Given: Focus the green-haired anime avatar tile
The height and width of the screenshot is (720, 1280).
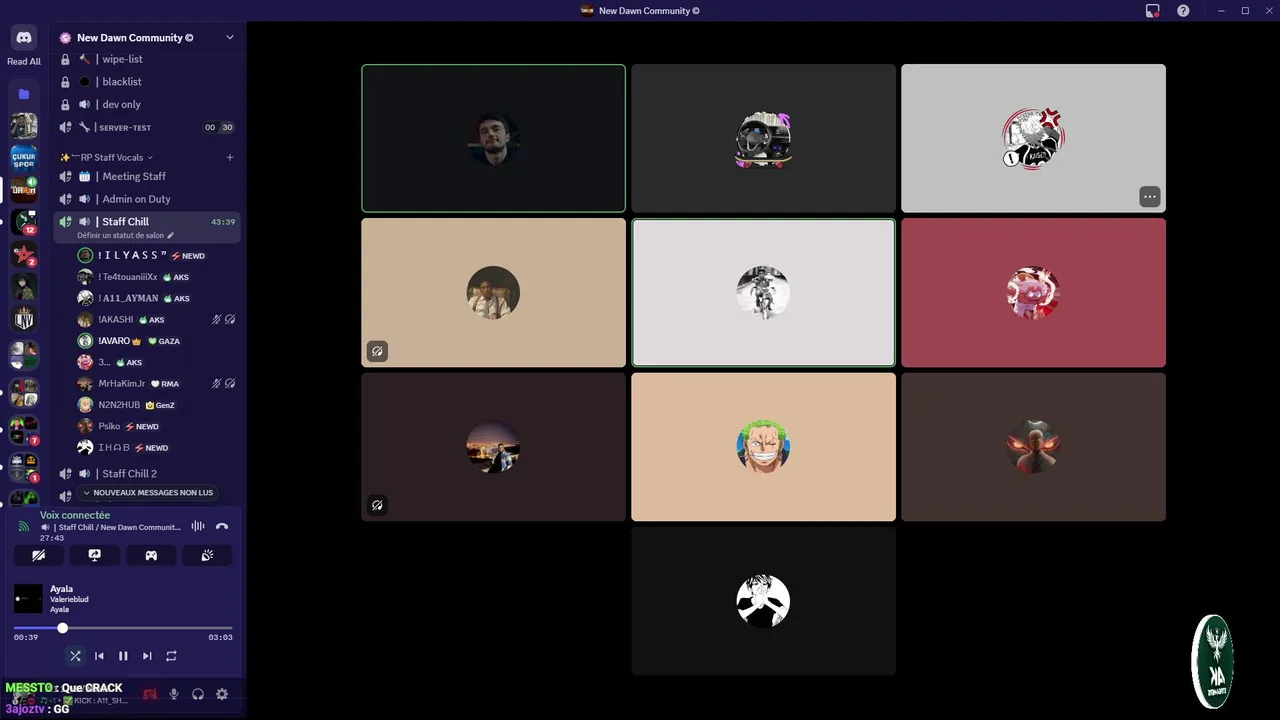Looking at the screenshot, I should coord(763,447).
